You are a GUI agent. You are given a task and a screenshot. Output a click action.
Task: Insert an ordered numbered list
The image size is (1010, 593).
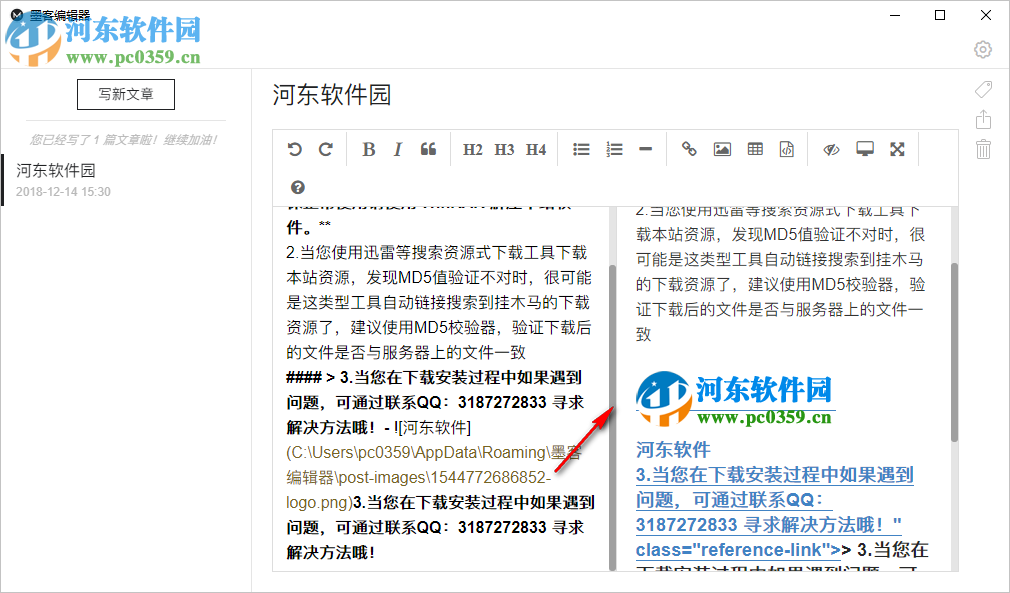[x=614, y=149]
